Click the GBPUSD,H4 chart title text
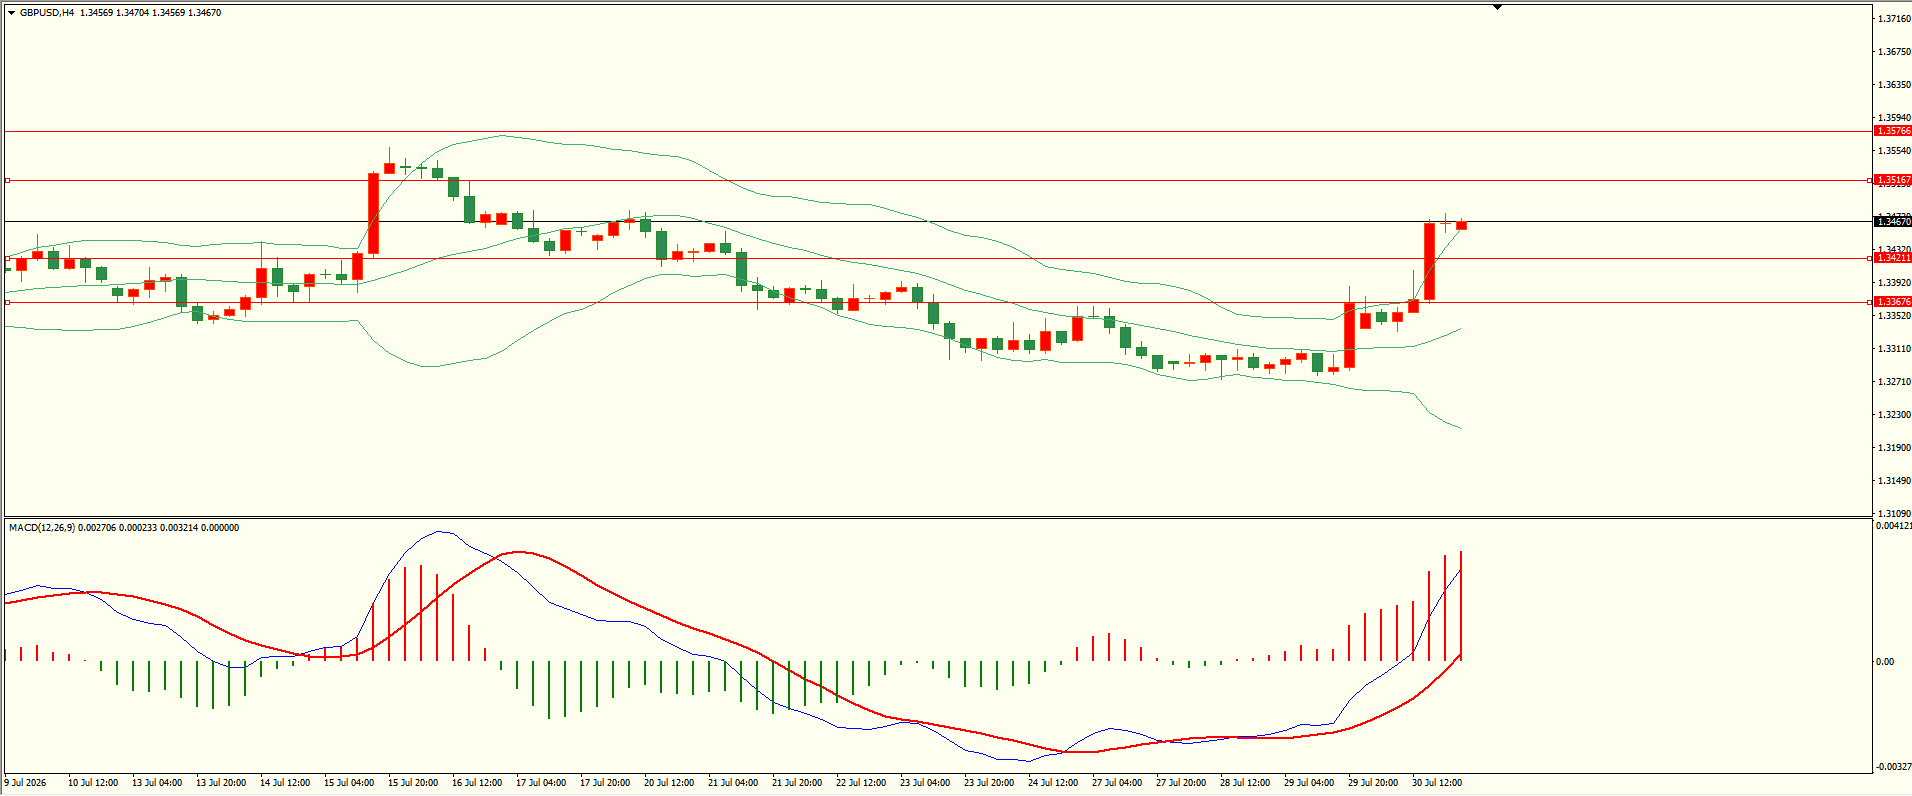 (47, 13)
